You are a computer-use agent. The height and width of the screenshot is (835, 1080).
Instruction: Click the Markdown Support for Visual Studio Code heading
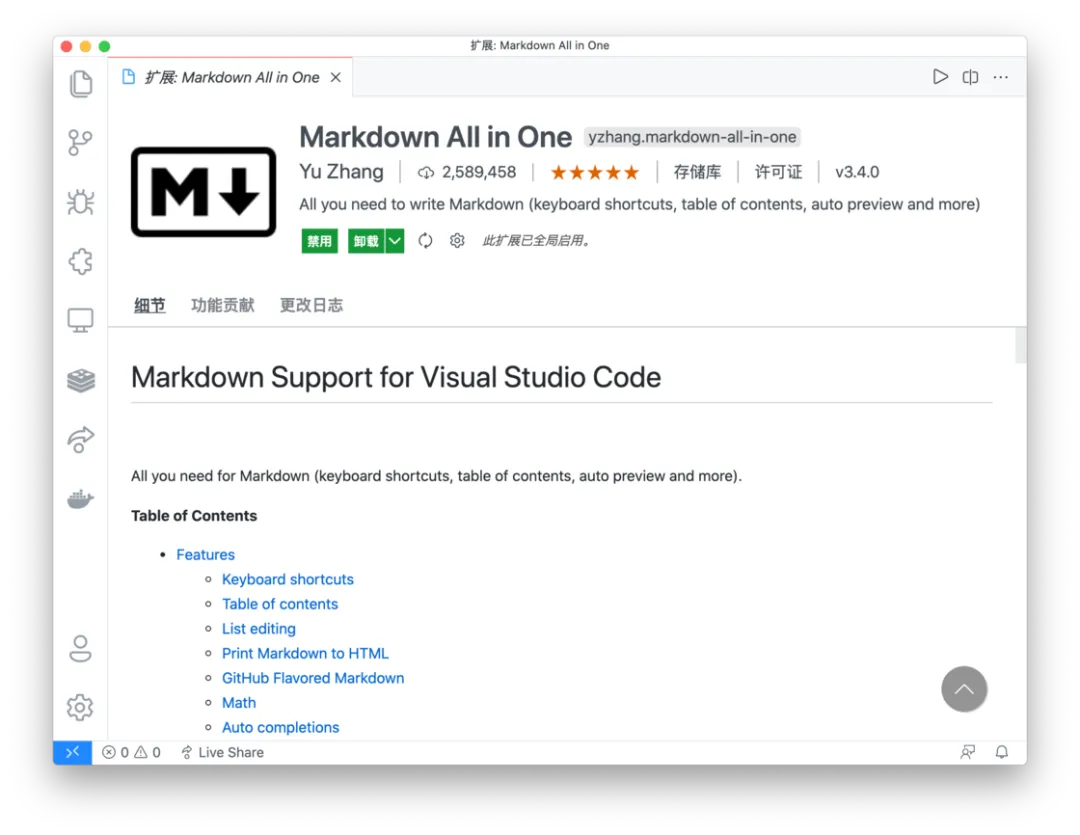click(x=396, y=378)
